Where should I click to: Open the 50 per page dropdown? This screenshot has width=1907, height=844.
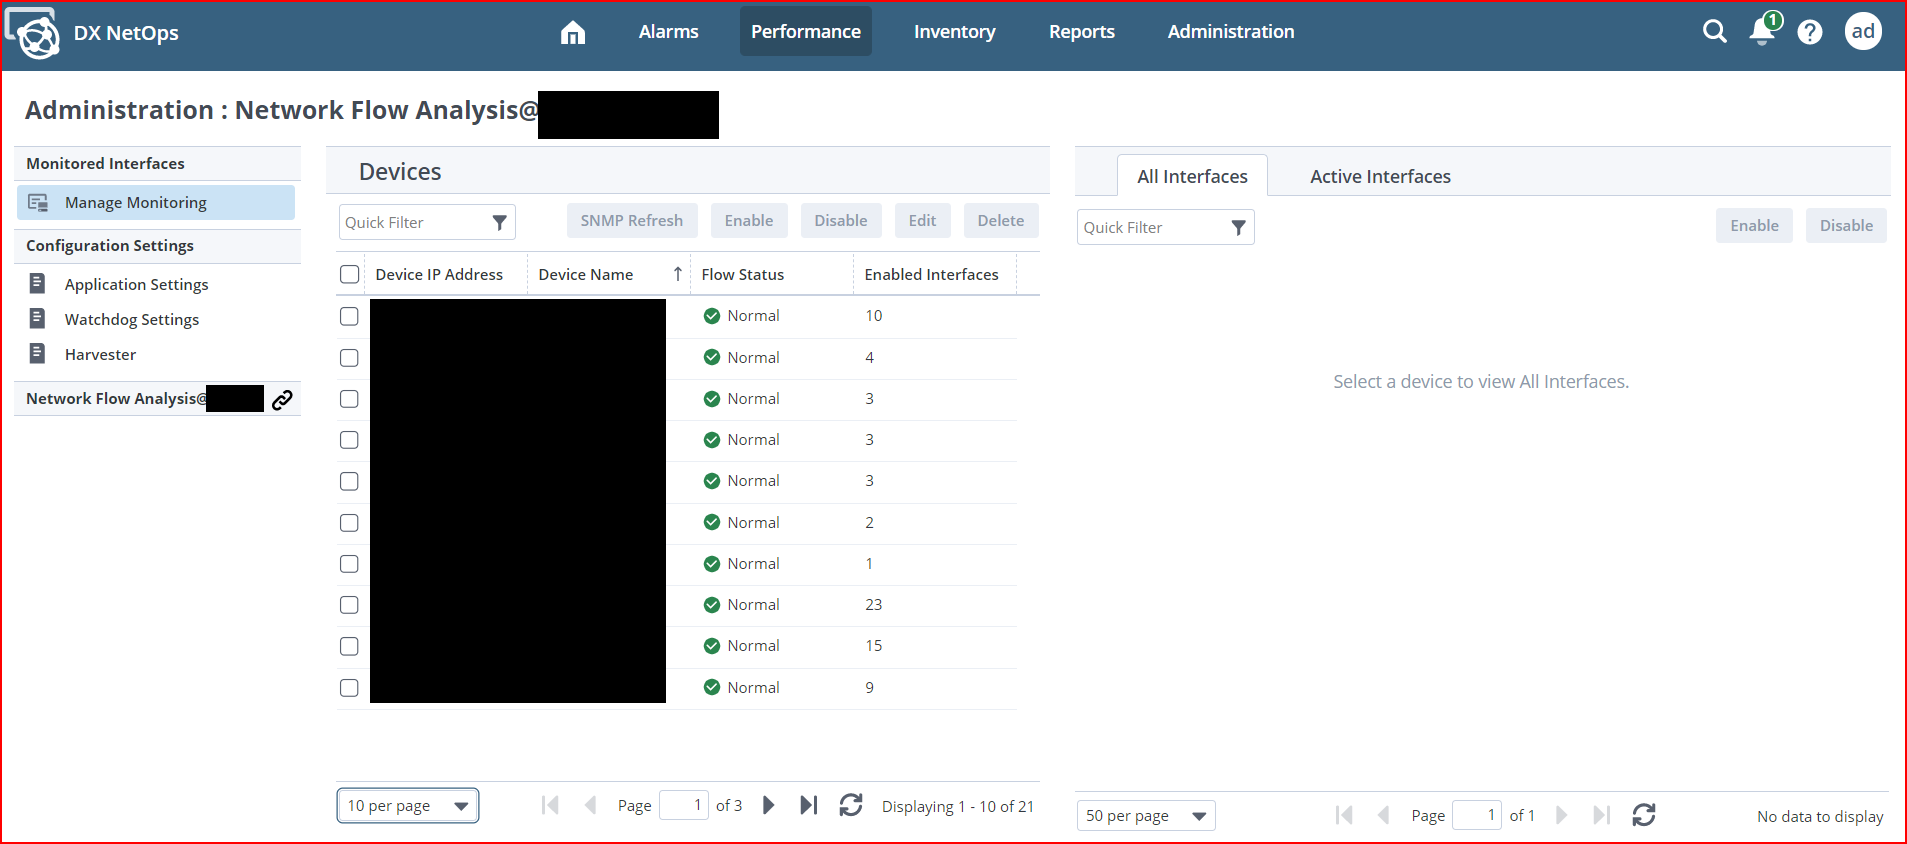[1146, 816]
